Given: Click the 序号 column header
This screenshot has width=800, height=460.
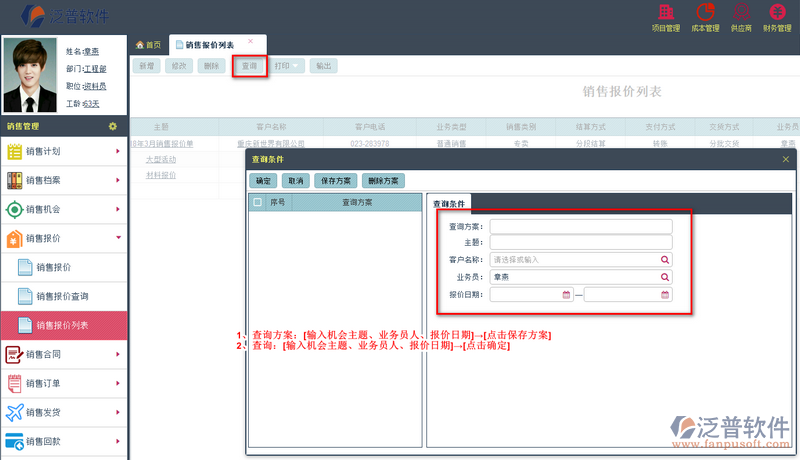Looking at the screenshot, I should click(x=278, y=202).
